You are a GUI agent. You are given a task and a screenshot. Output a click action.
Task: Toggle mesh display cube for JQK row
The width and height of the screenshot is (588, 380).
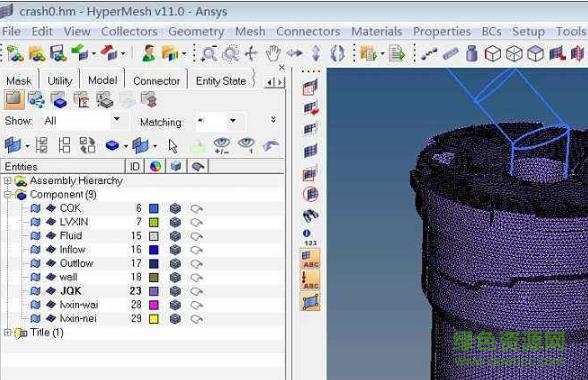click(x=175, y=291)
